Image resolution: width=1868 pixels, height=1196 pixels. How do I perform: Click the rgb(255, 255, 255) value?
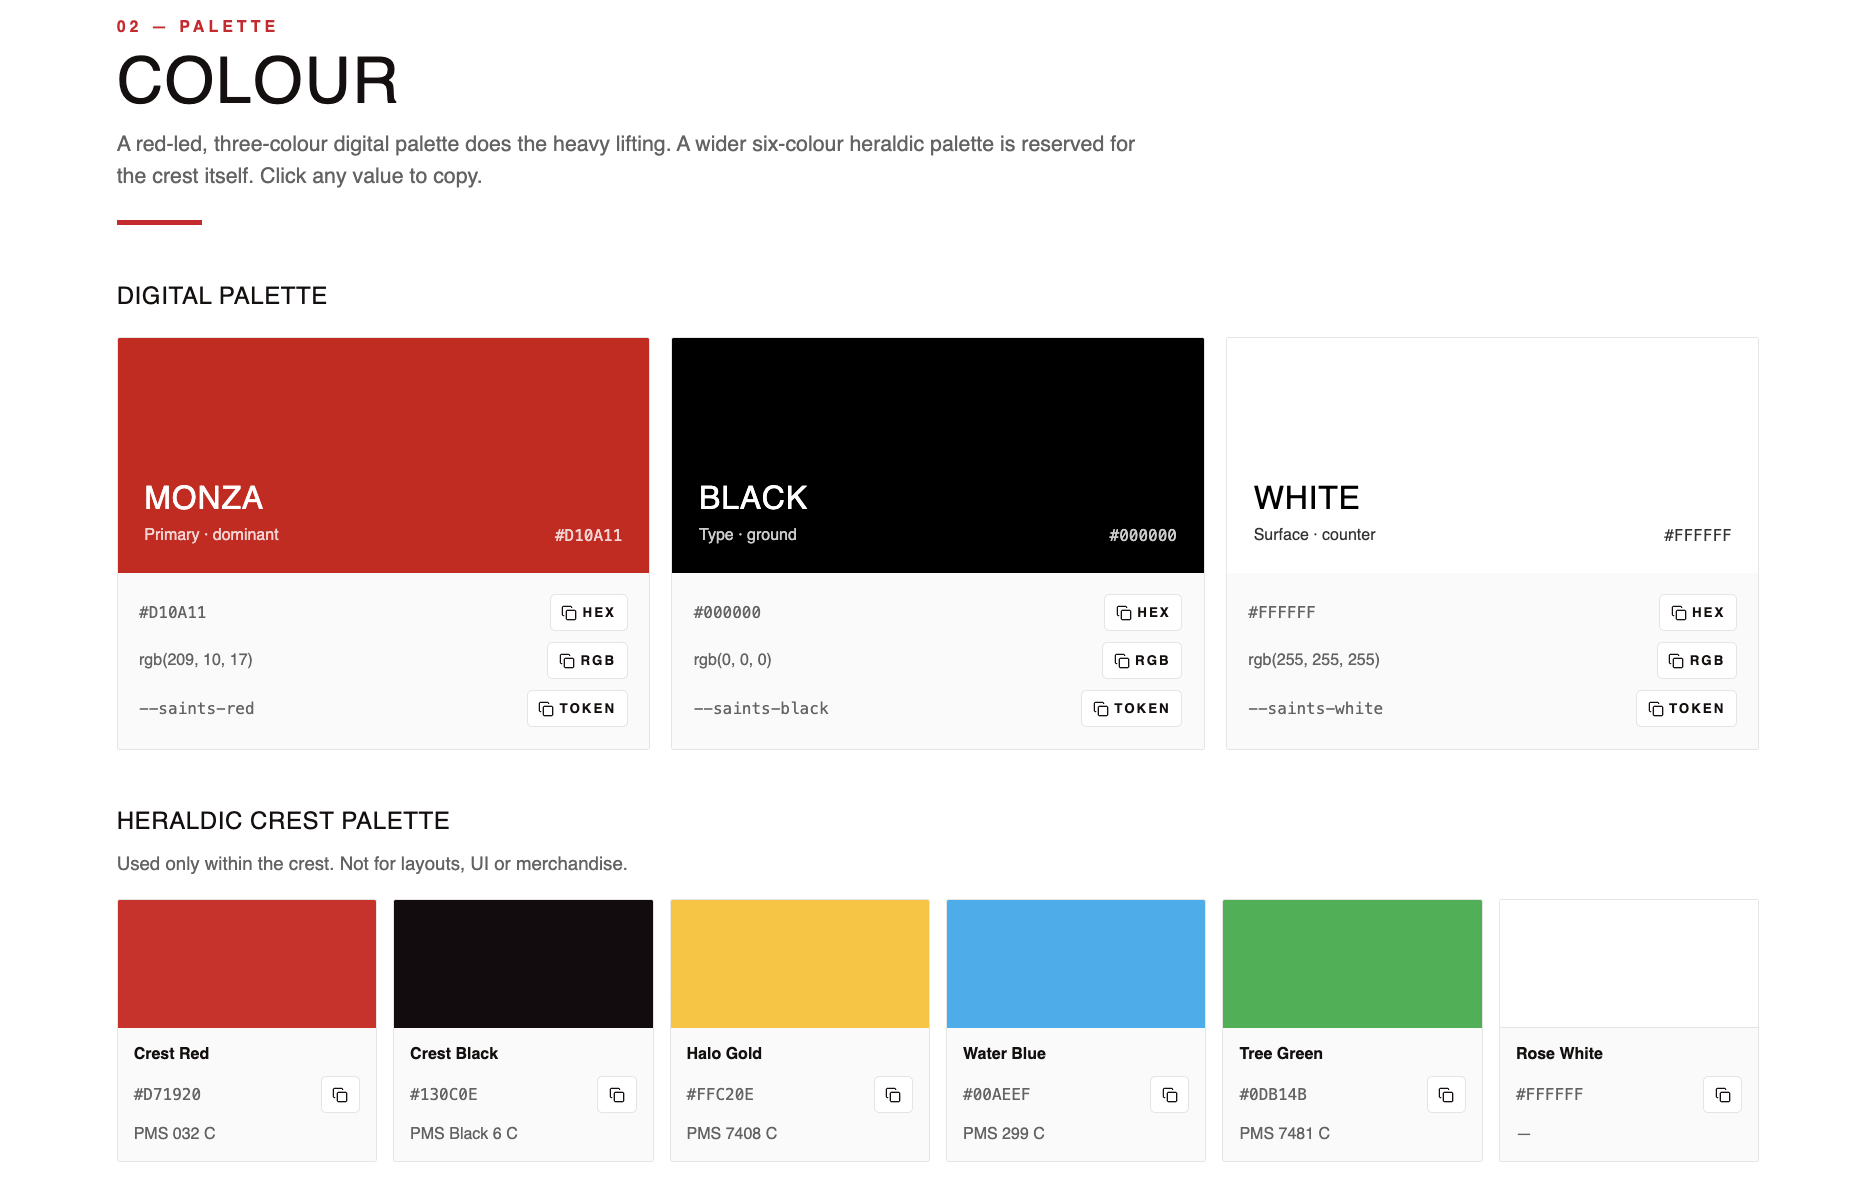1314,660
